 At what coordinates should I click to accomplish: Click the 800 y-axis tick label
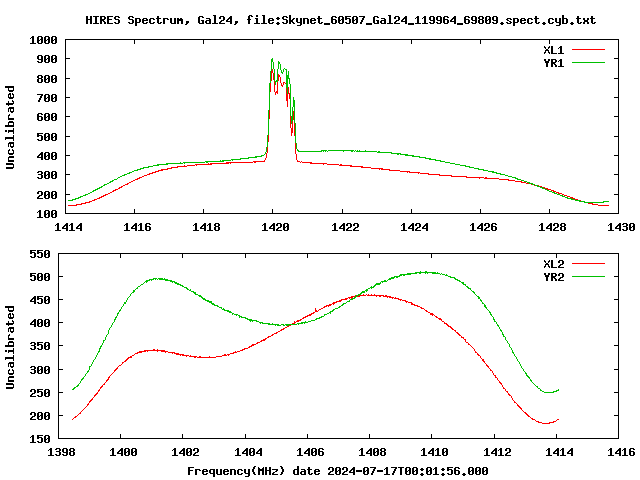(47, 79)
